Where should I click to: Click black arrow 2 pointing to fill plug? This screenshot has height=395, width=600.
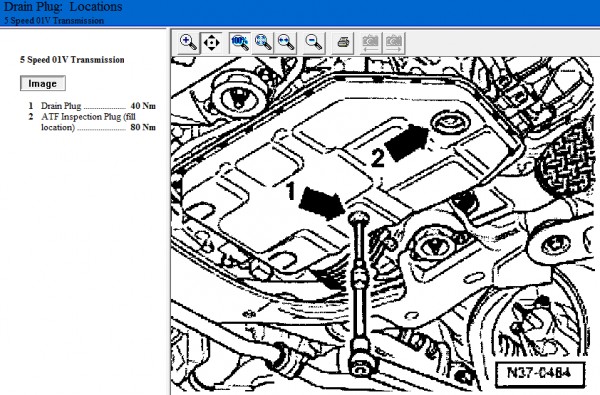[406, 142]
